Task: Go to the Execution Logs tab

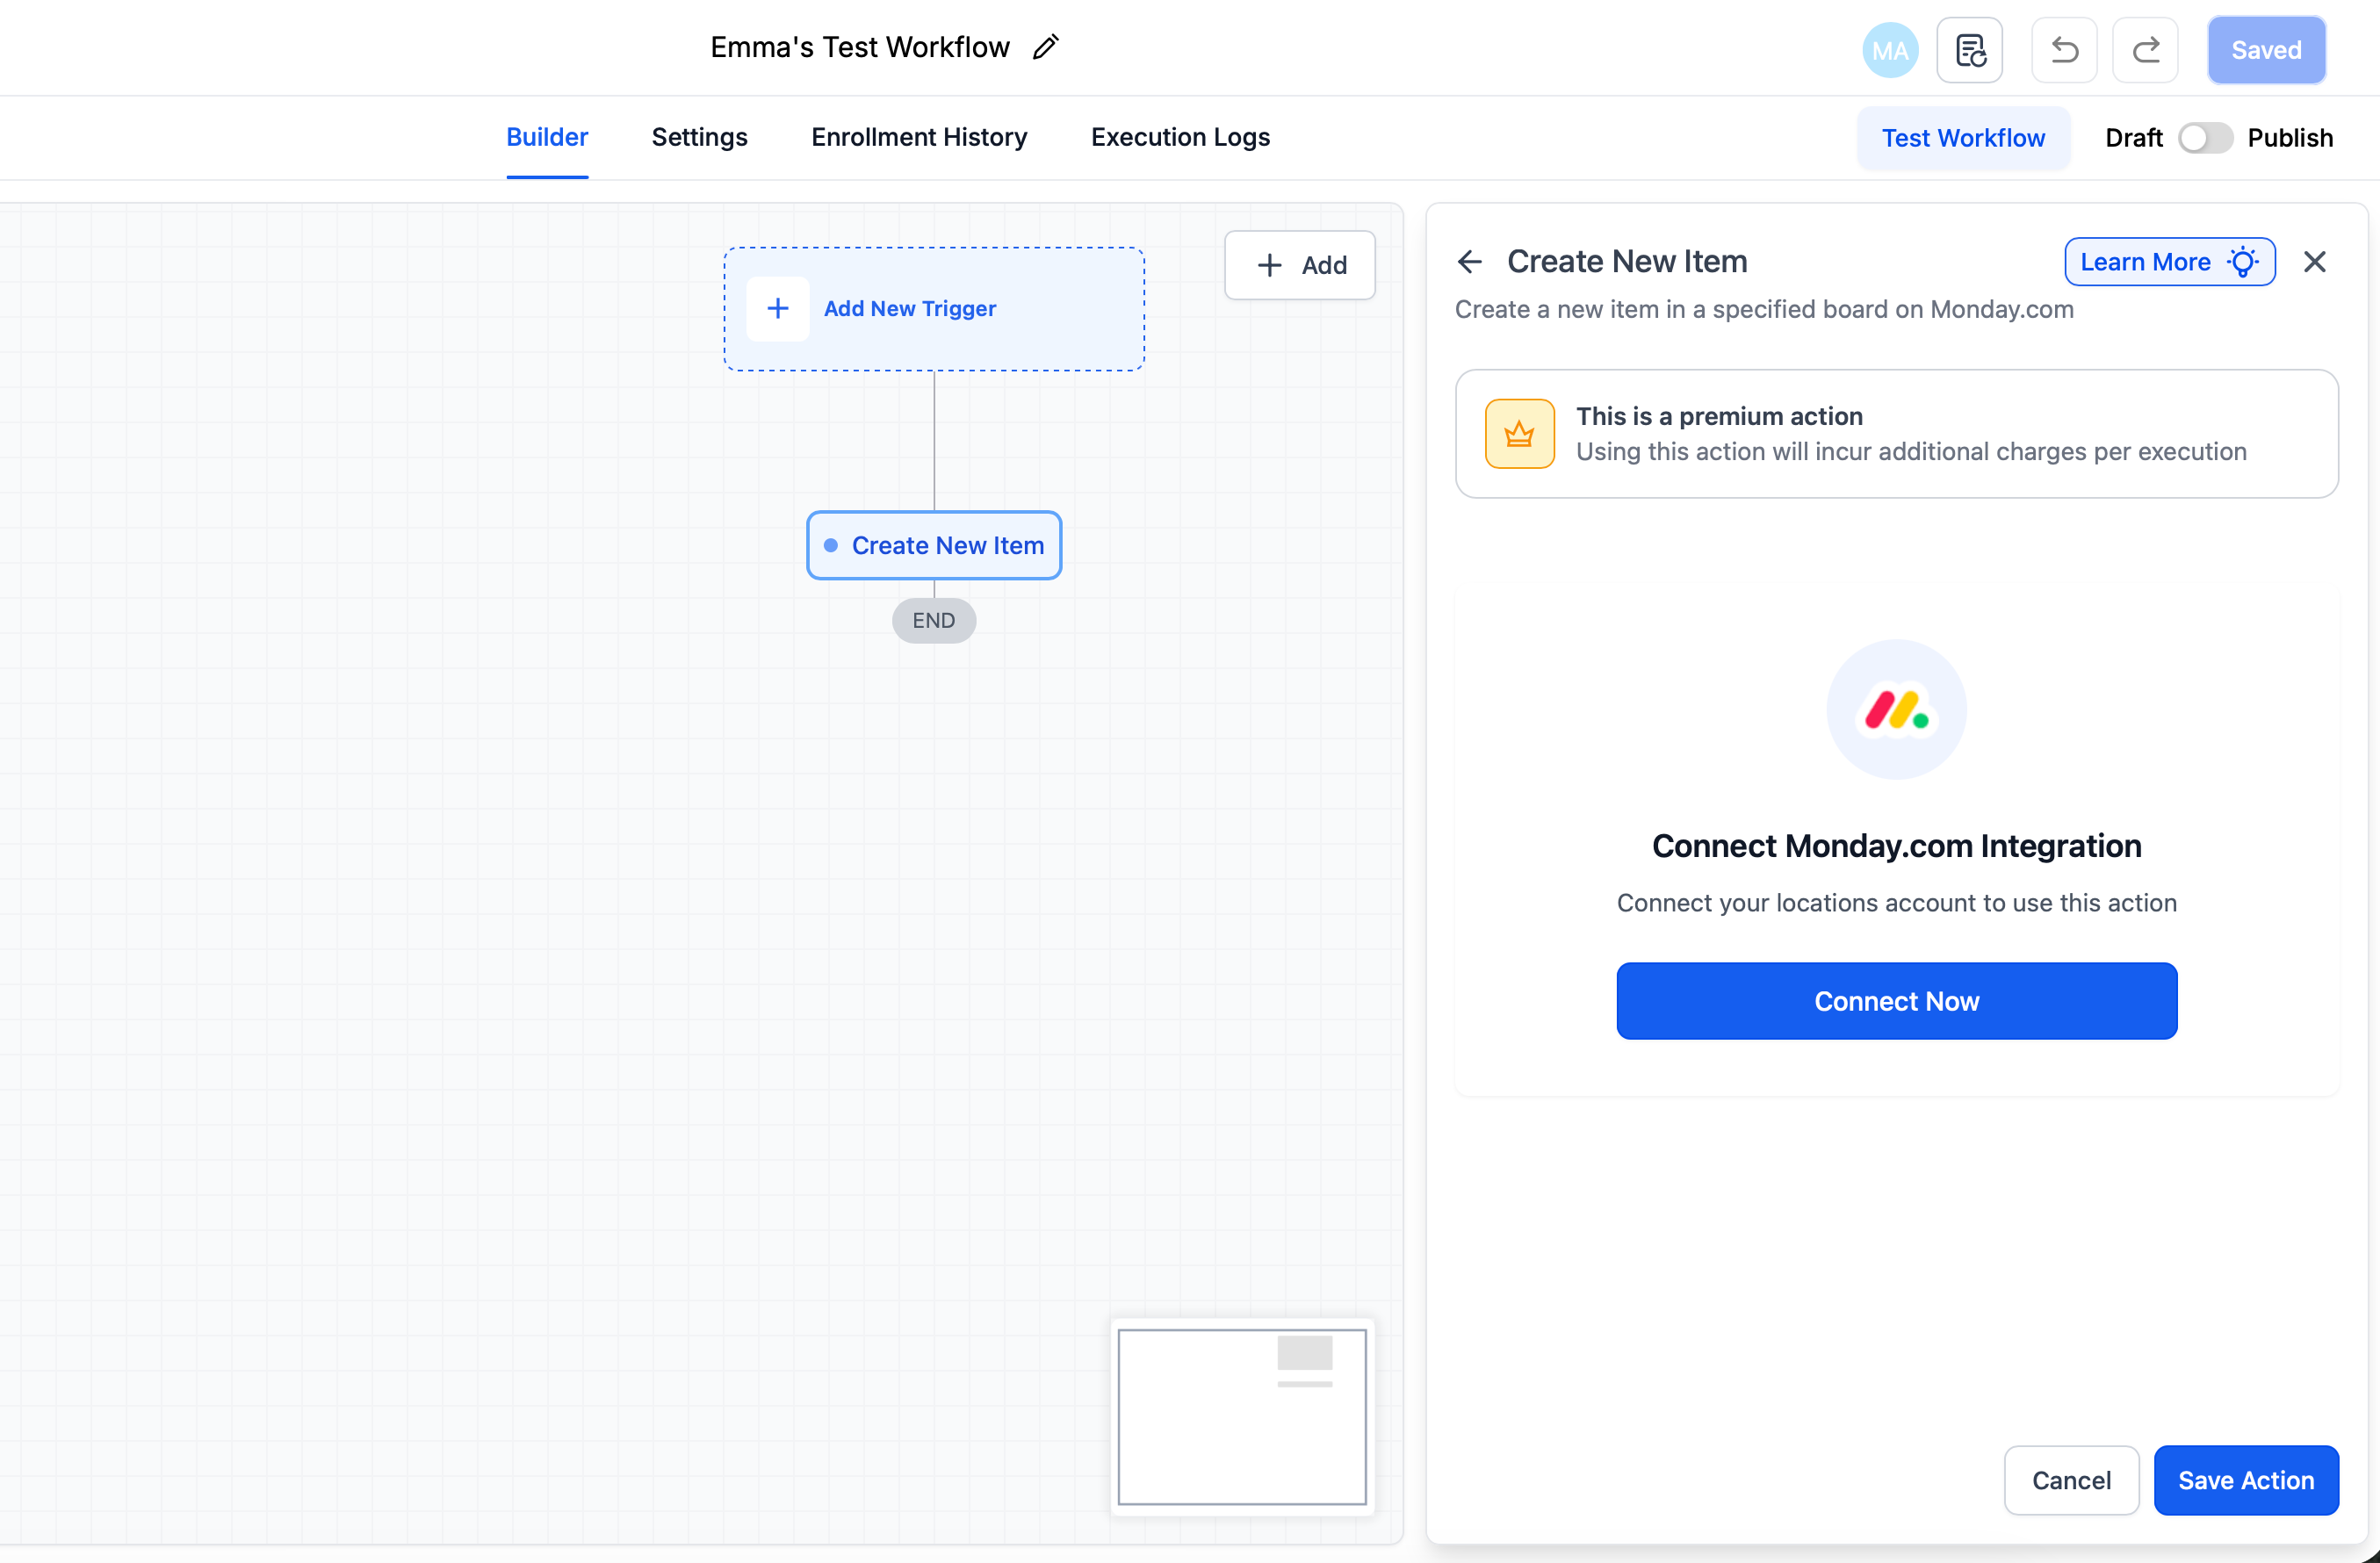Action: (1180, 137)
